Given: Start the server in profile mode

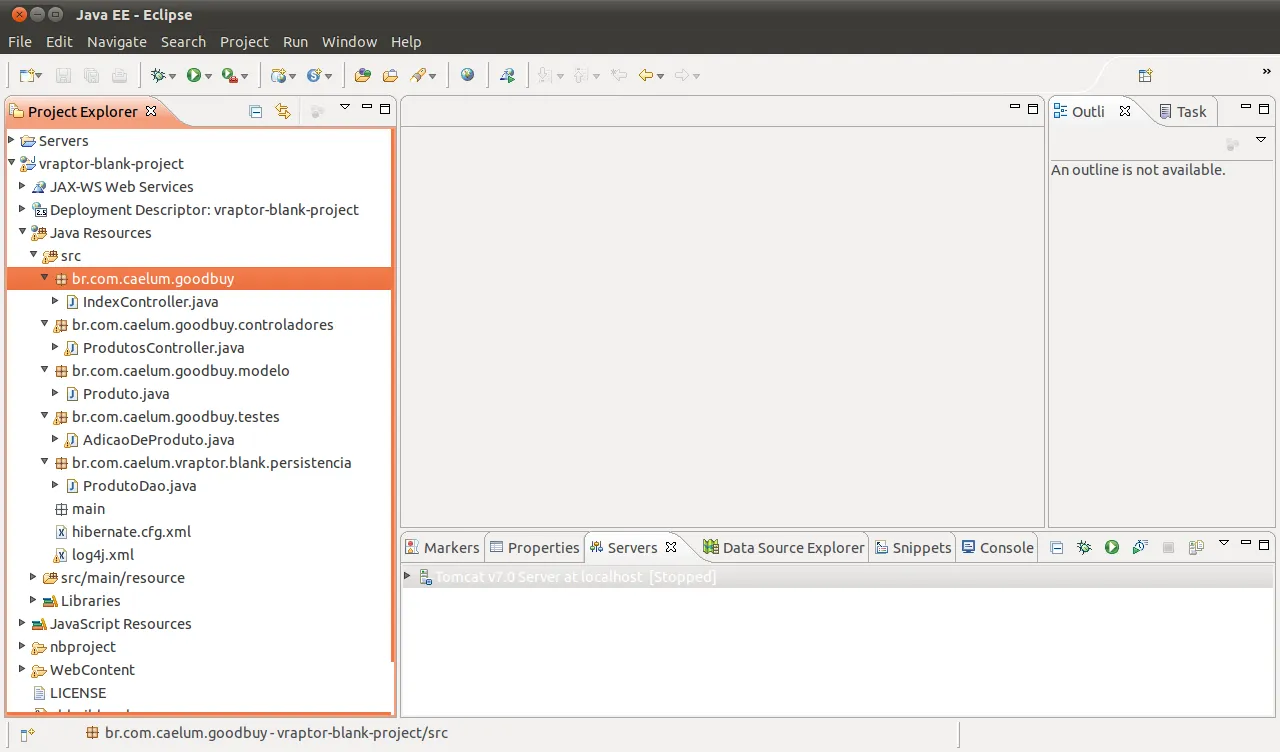Looking at the screenshot, I should coord(1139,547).
